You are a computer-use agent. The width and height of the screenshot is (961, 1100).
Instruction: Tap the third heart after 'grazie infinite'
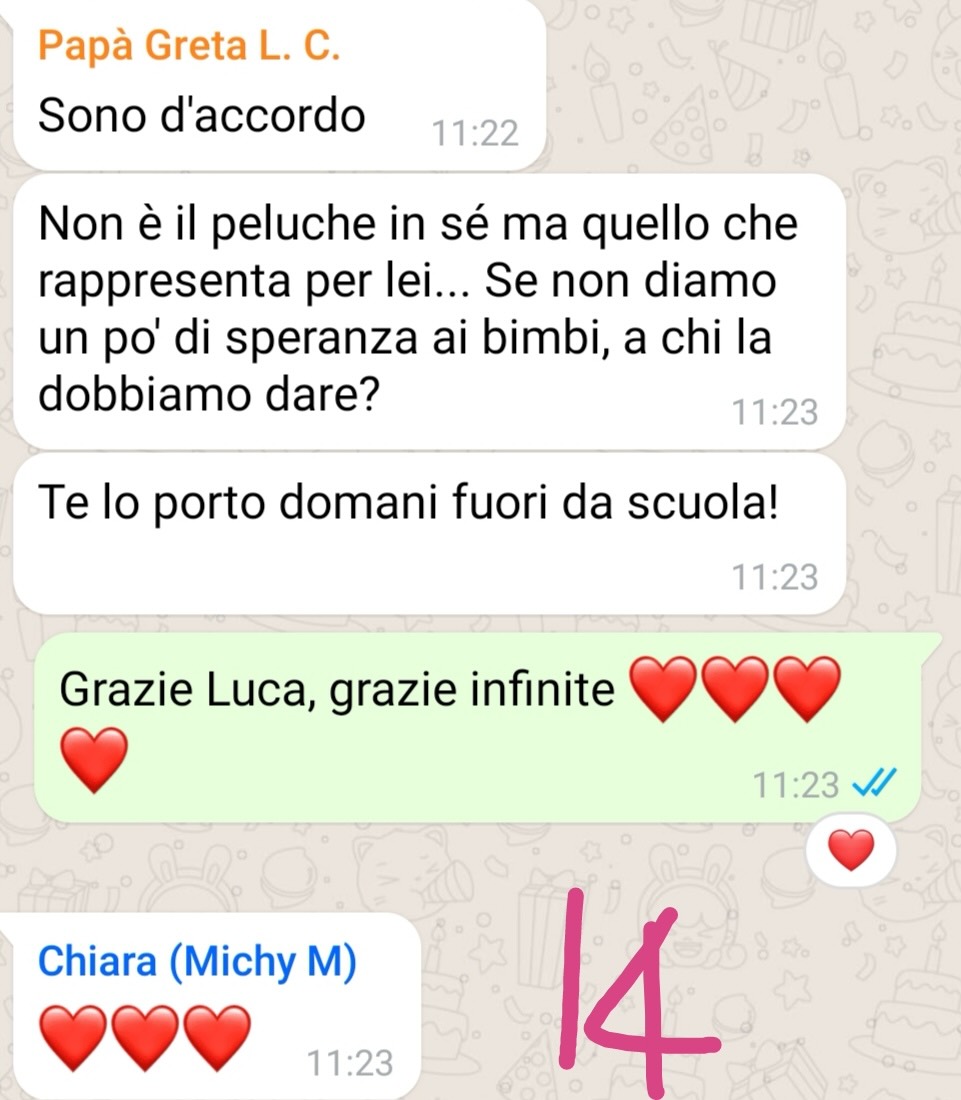807,689
